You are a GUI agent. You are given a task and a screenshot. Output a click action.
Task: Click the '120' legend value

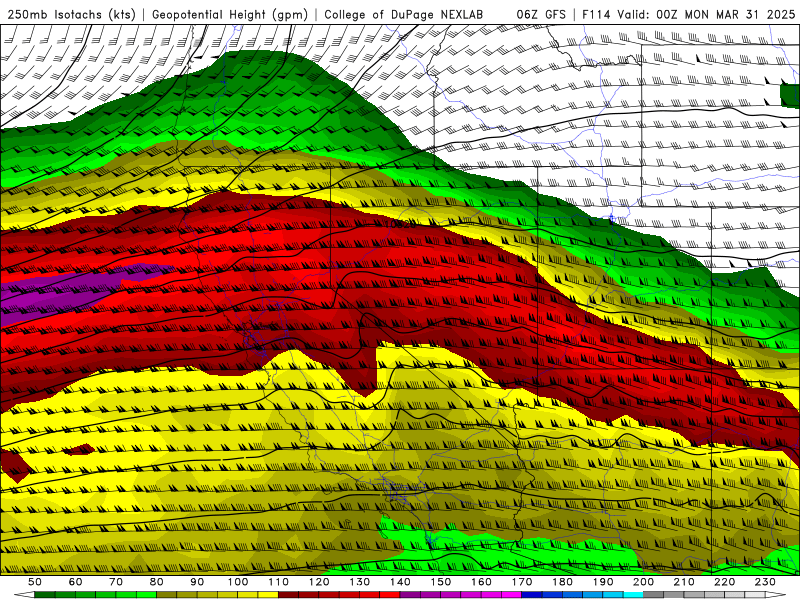[319, 582]
